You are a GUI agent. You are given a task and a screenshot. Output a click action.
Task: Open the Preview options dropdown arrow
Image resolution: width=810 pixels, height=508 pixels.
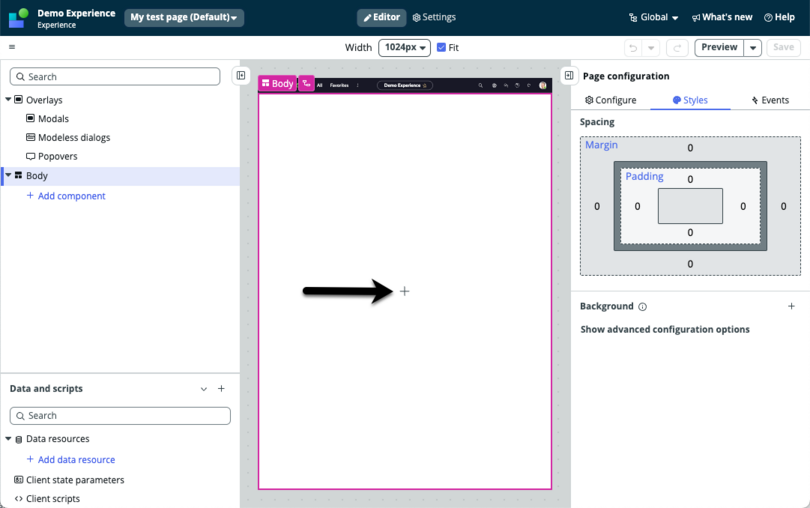click(x=753, y=48)
